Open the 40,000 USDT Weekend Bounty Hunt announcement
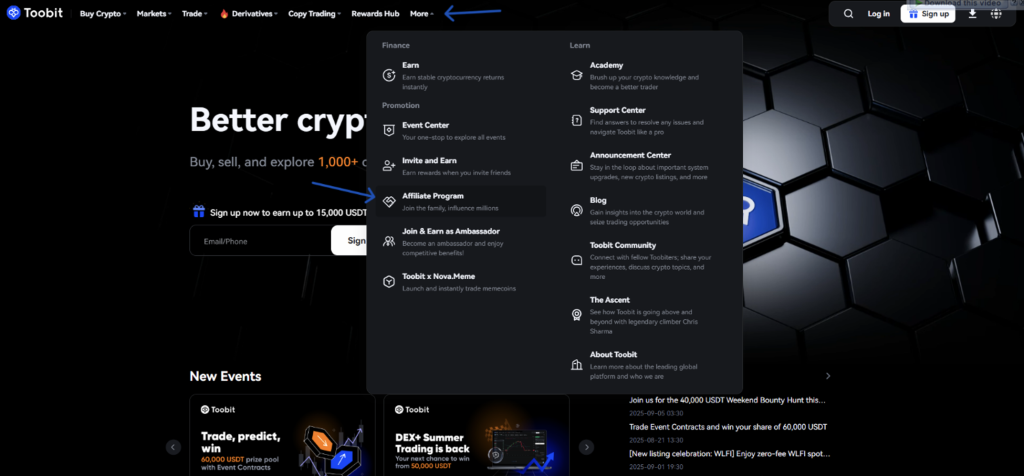Viewport: 1024px width, 476px height. tap(727, 400)
